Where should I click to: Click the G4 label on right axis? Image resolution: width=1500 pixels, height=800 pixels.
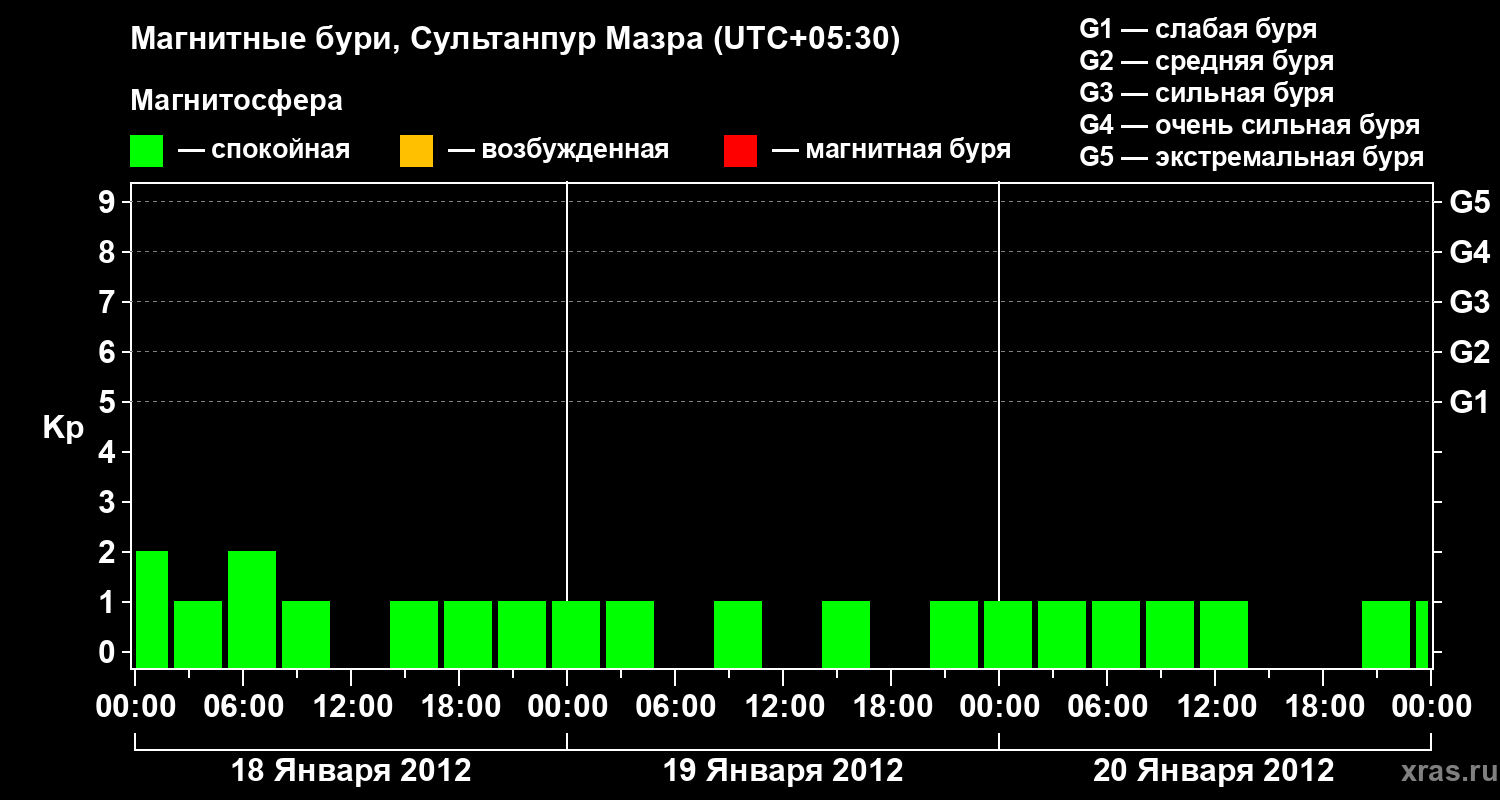[1470, 253]
